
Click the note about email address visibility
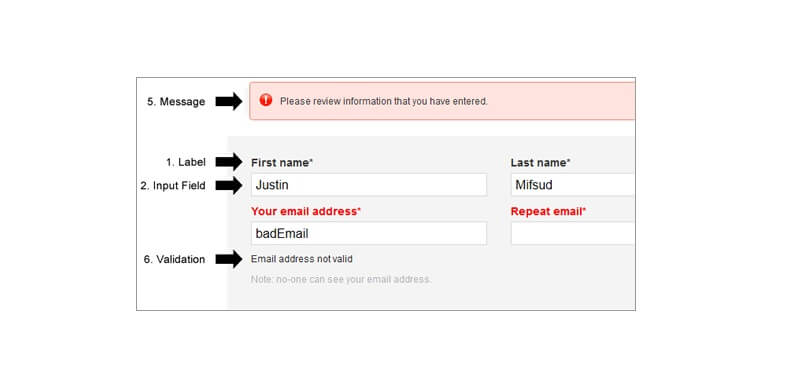341,279
